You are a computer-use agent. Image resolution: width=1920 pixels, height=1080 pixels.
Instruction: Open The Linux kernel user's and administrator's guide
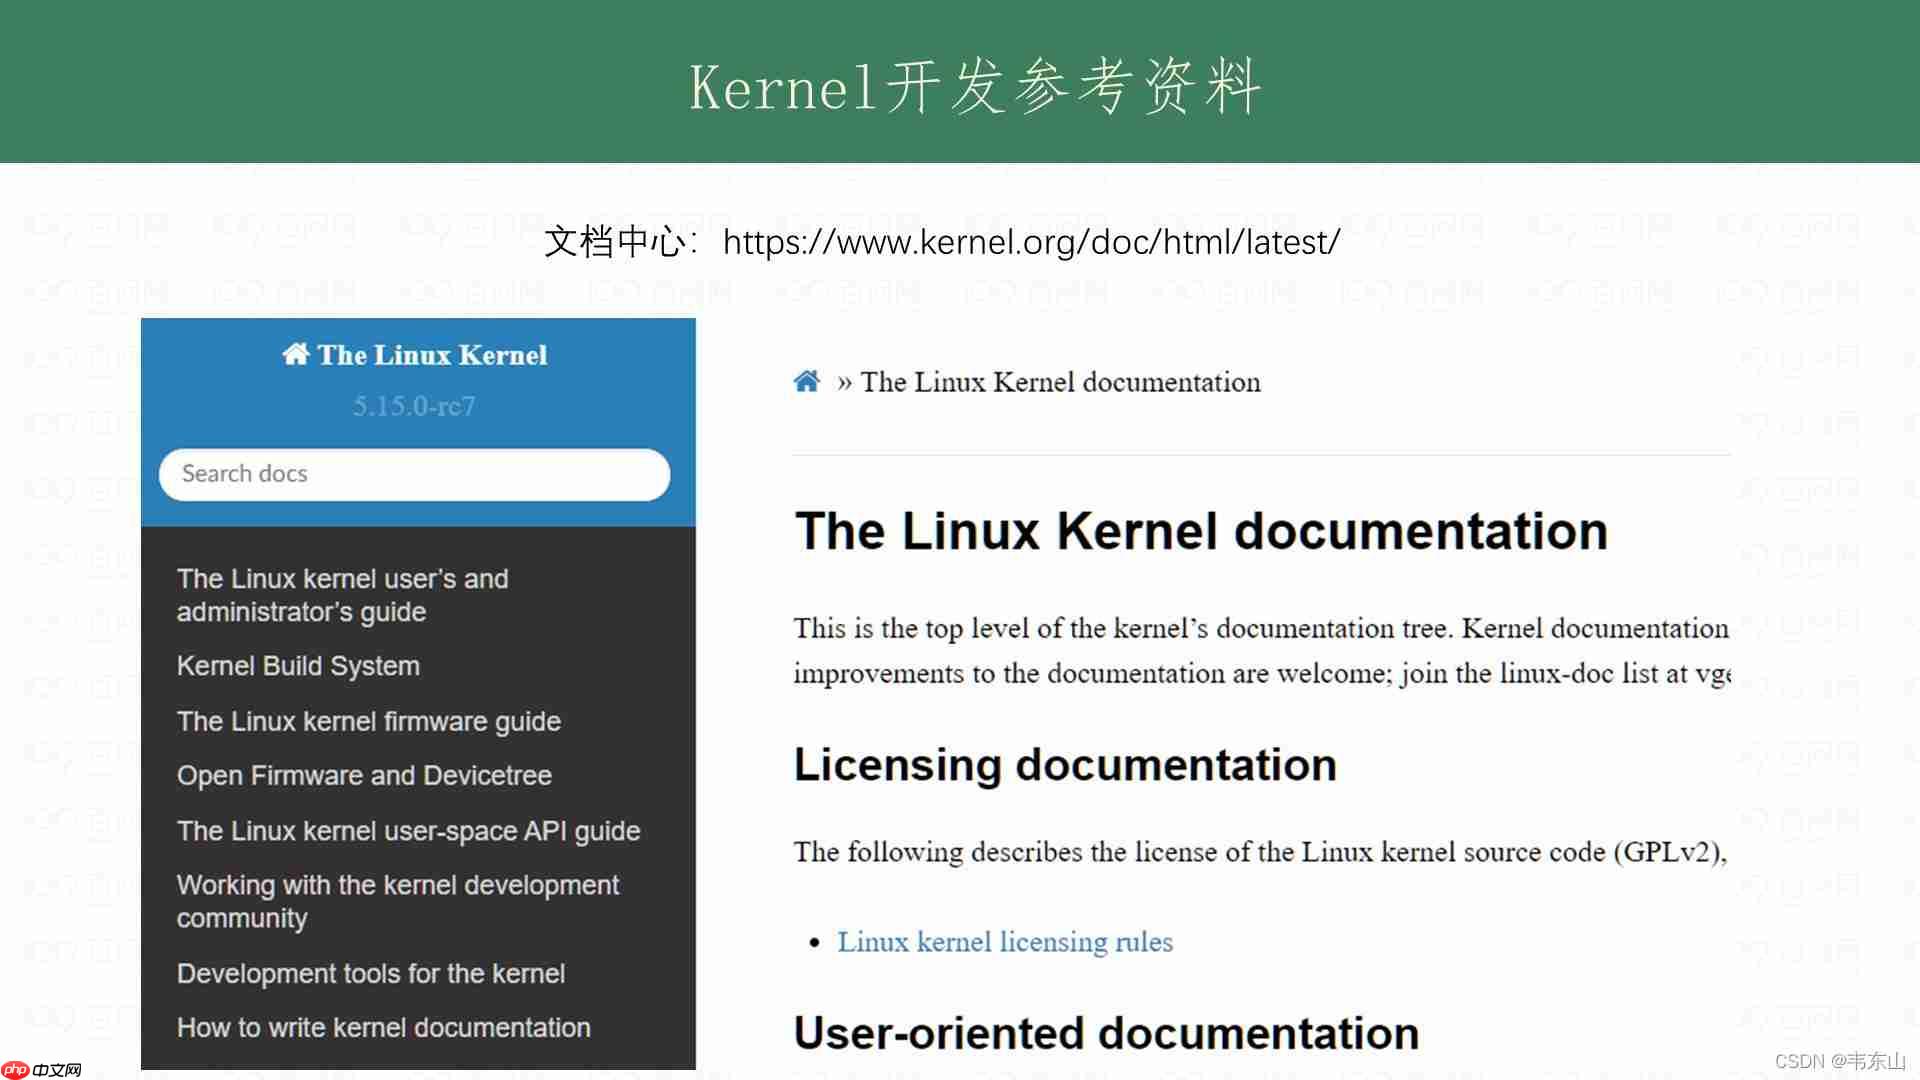pyautogui.click(x=342, y=595)
